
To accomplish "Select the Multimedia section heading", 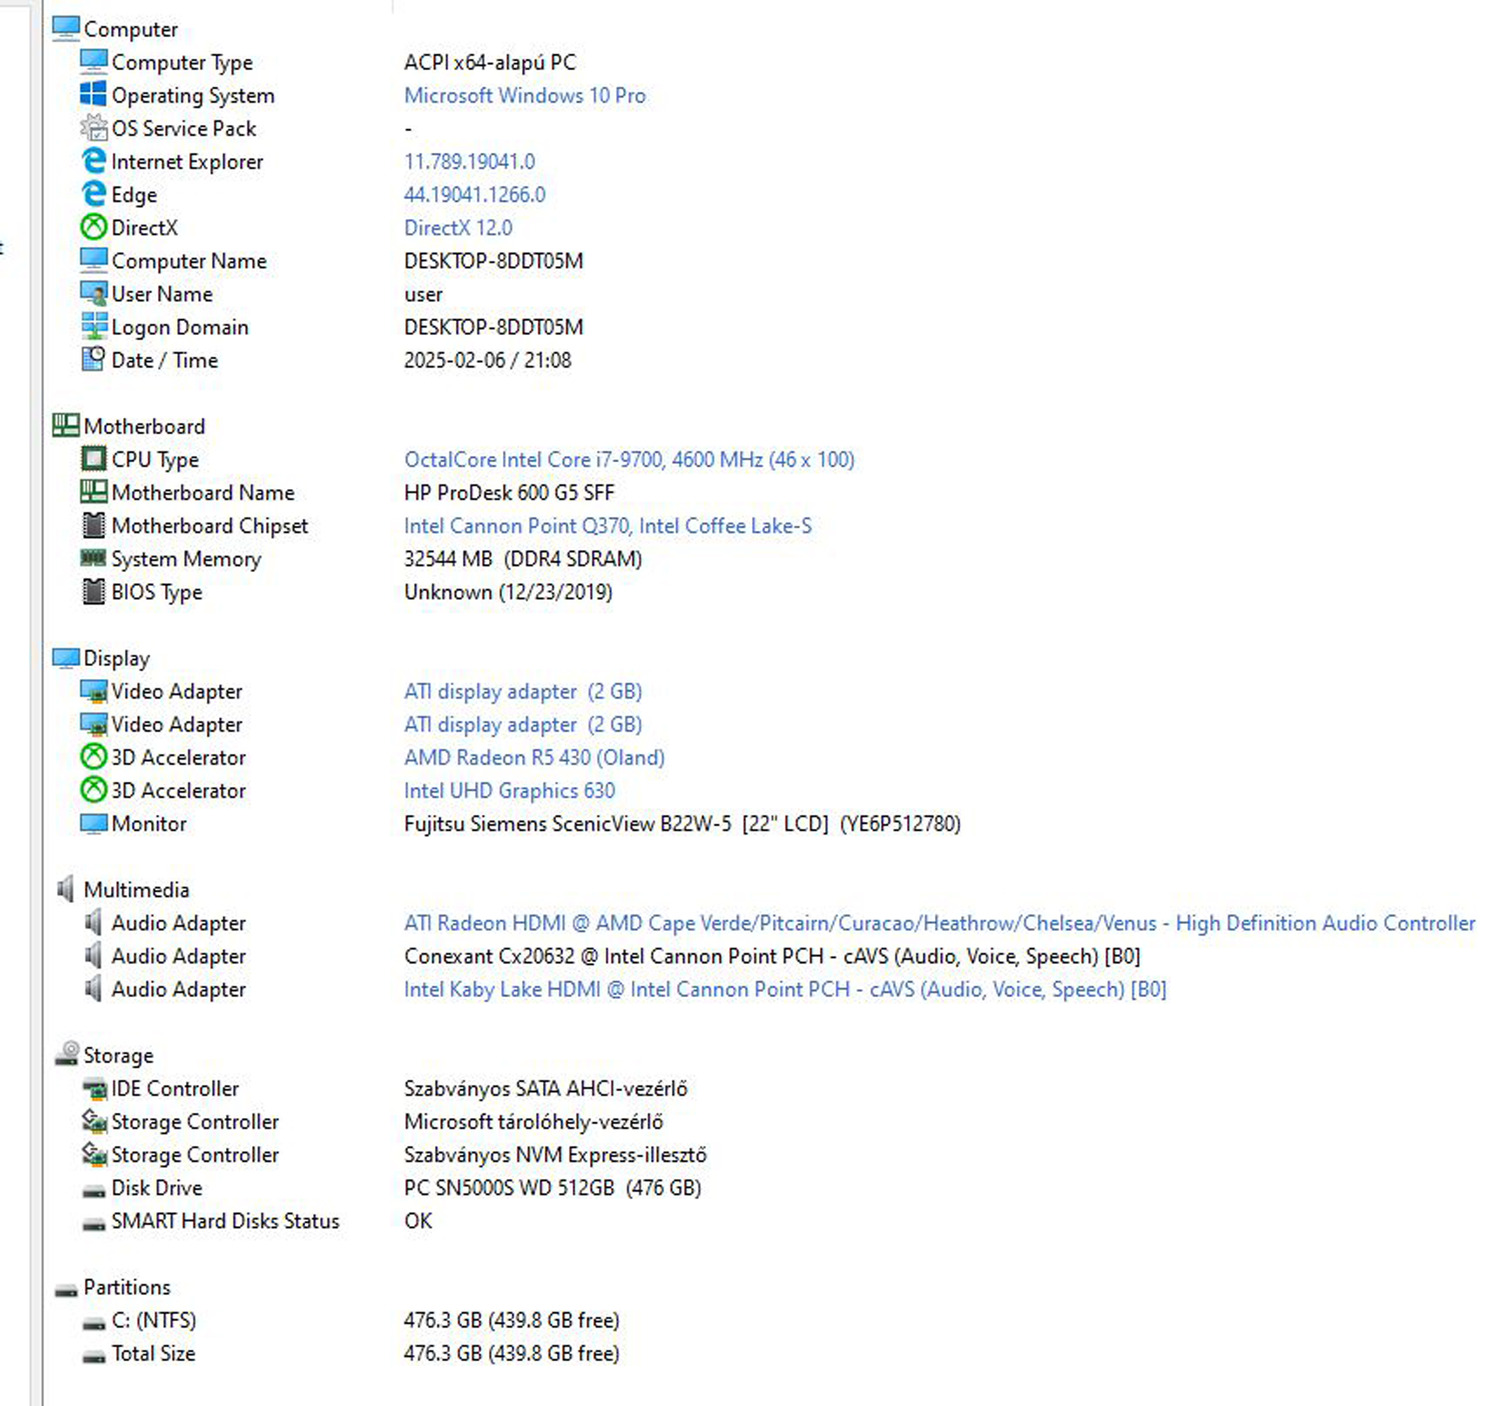I will (136, 889).
